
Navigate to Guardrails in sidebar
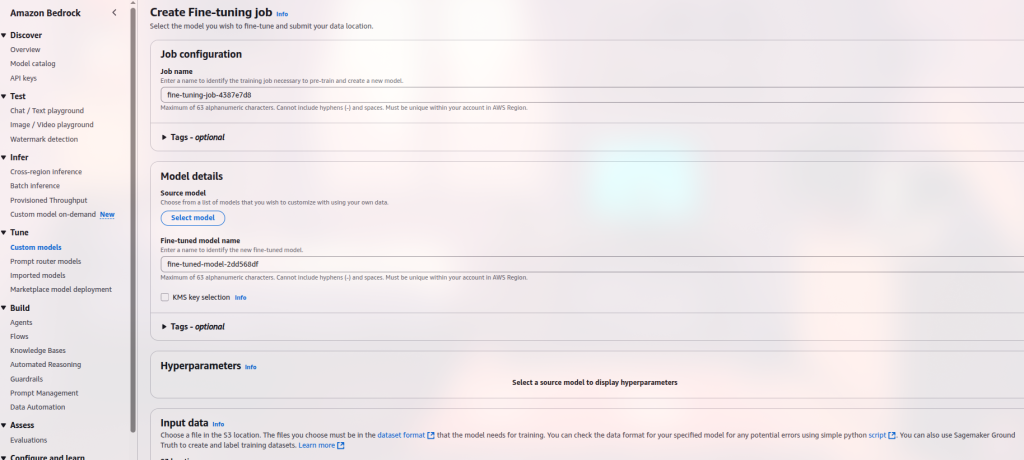point(29,379)
